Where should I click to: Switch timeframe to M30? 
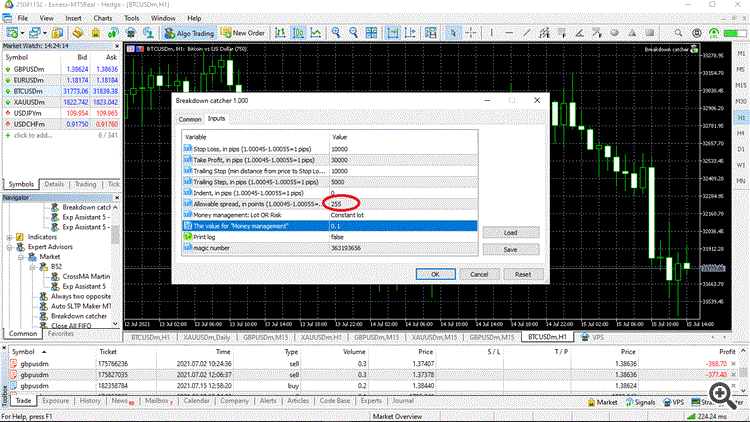(x=741, y=101)
